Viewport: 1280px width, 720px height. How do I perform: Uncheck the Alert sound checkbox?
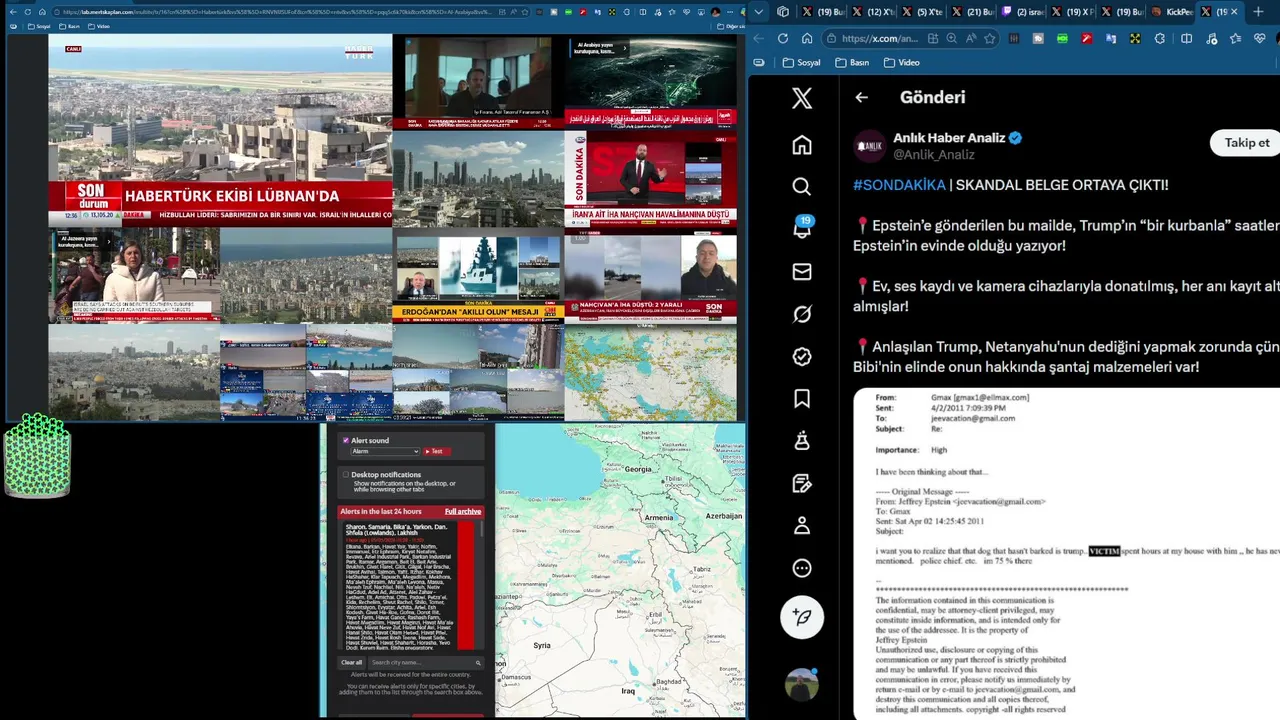[346, 440]
